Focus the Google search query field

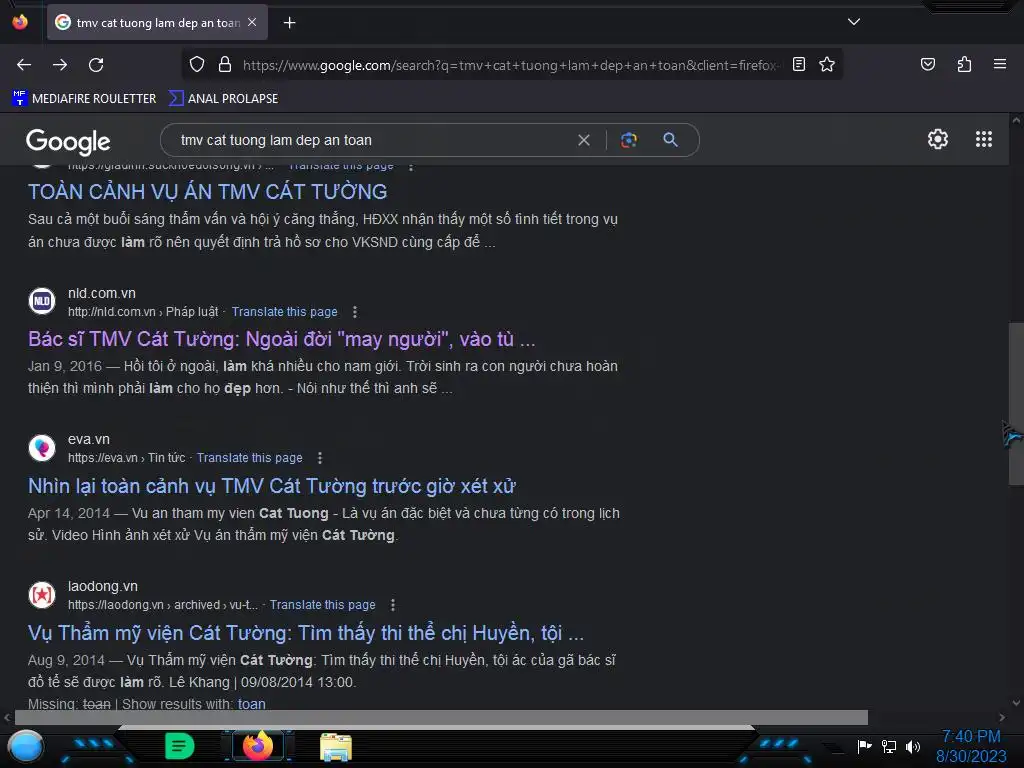(x=372, y=140)
